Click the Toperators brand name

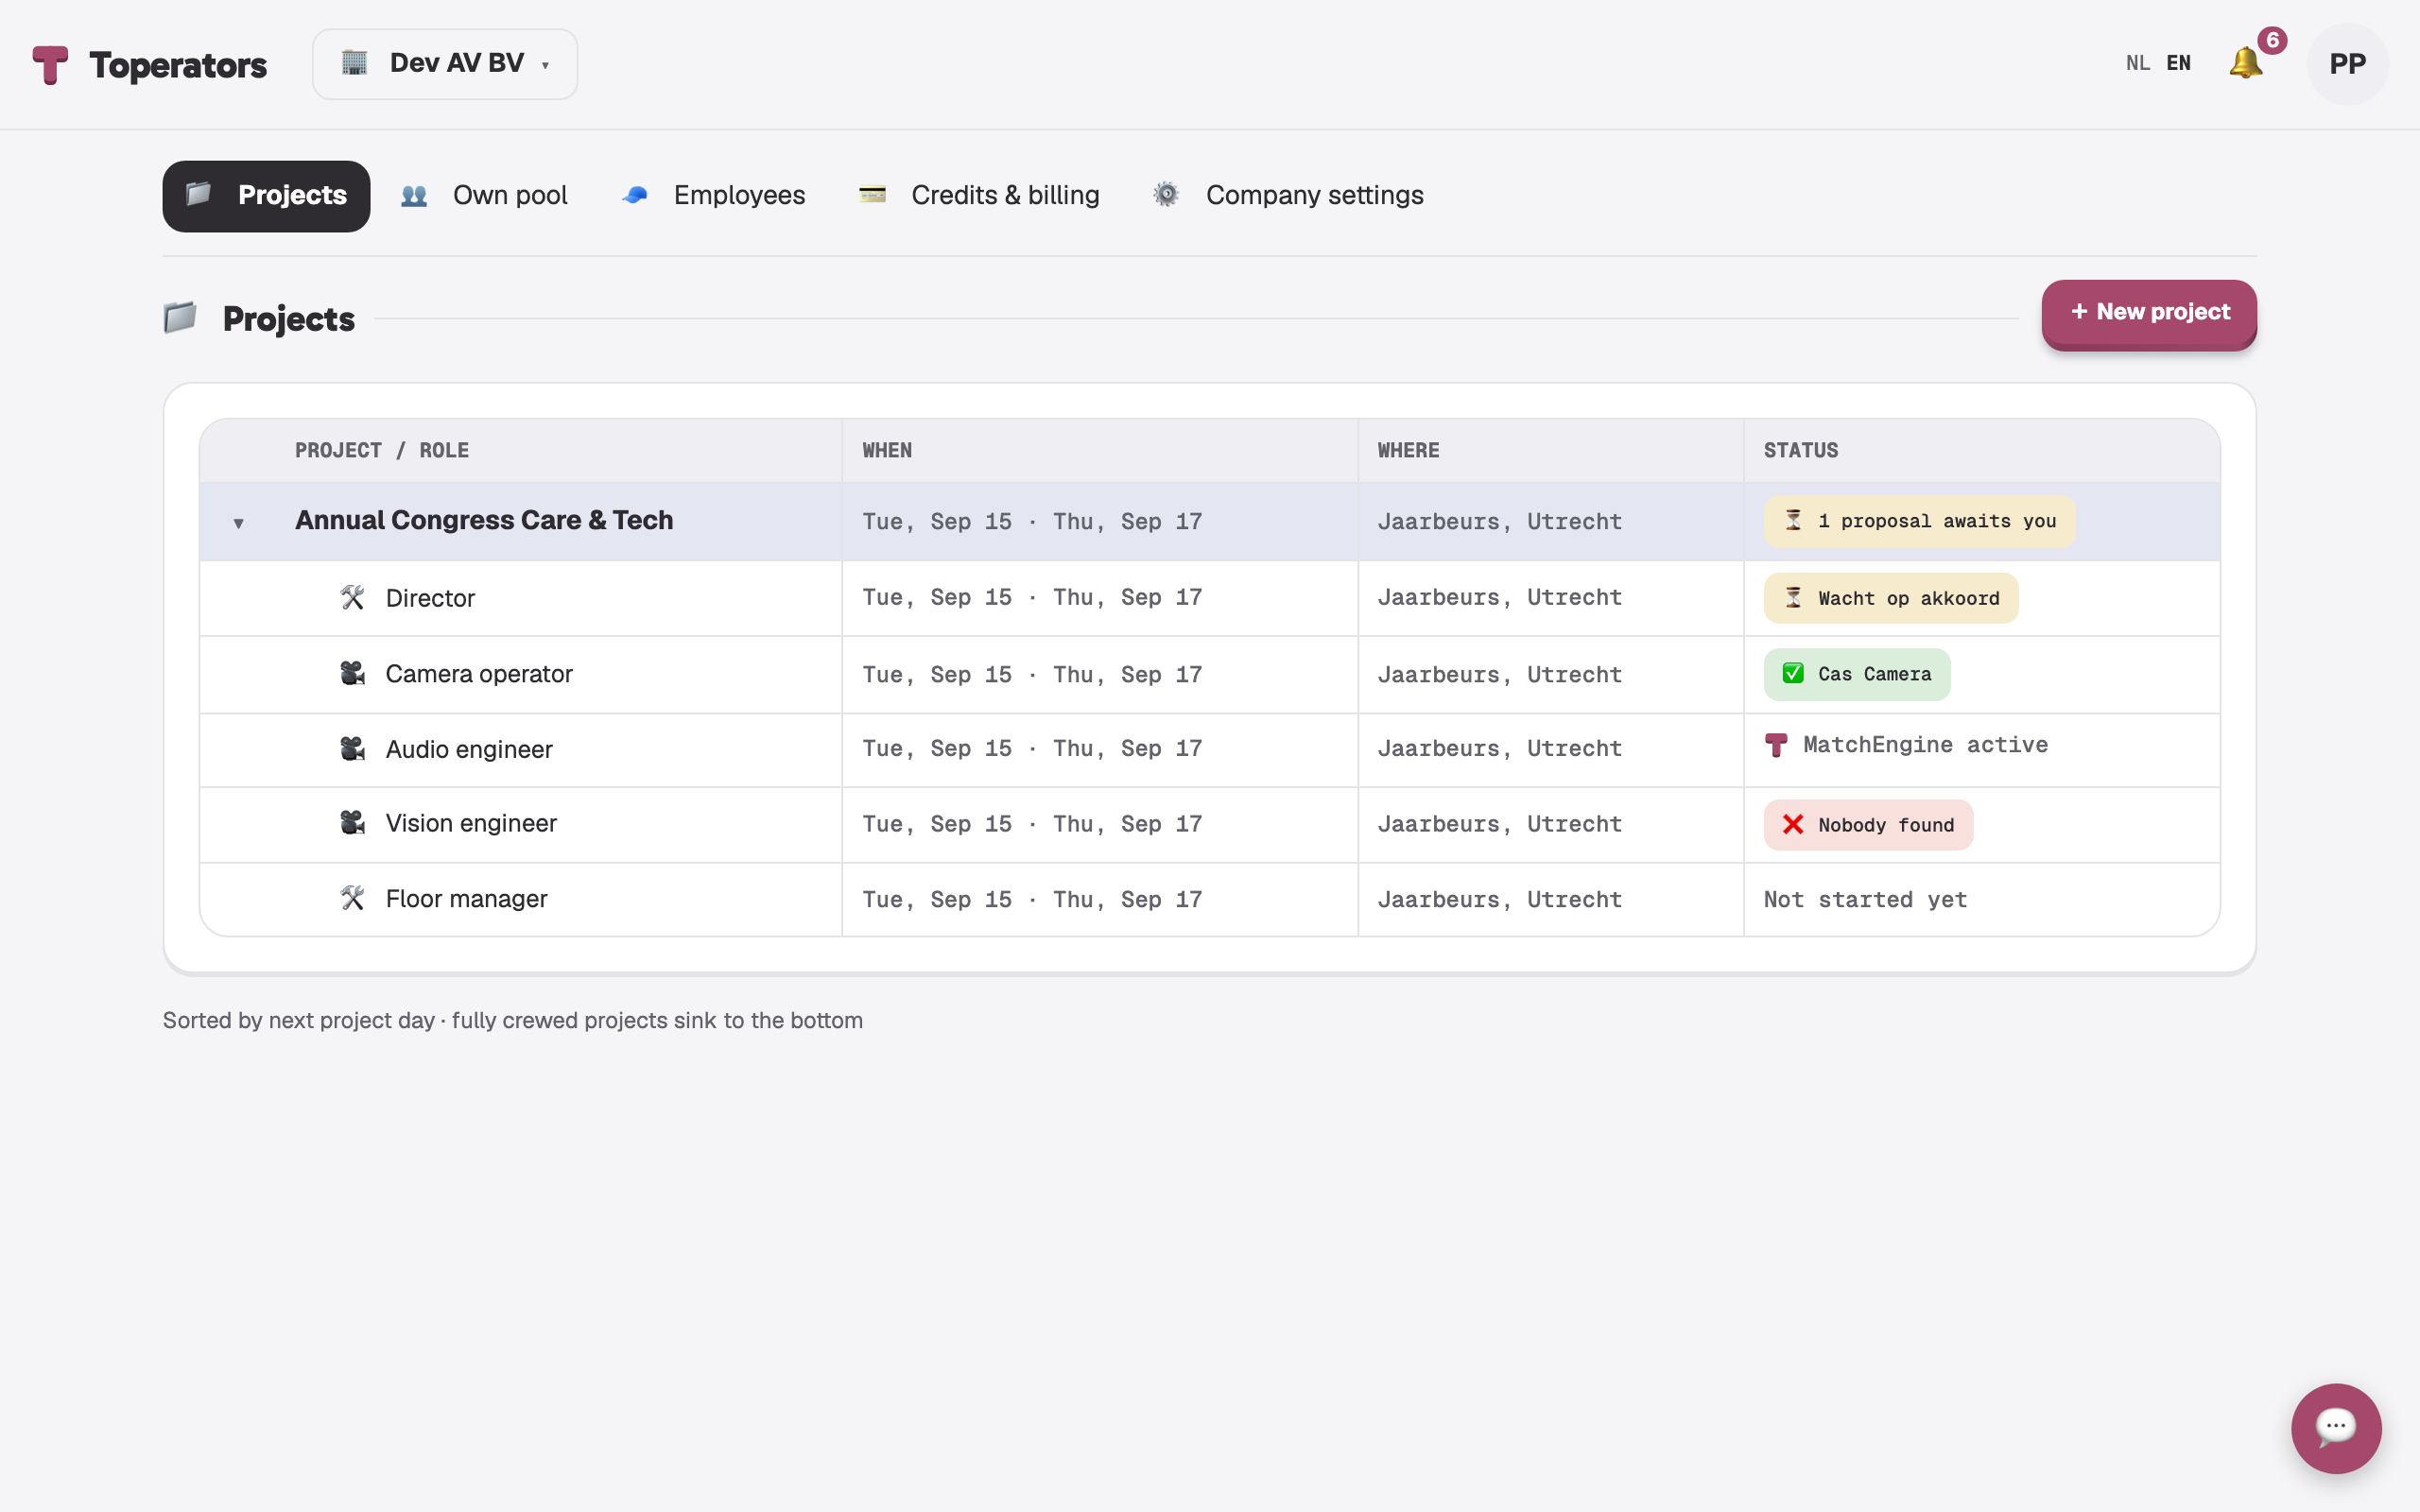pyautogui.click(x=178, y=66)
